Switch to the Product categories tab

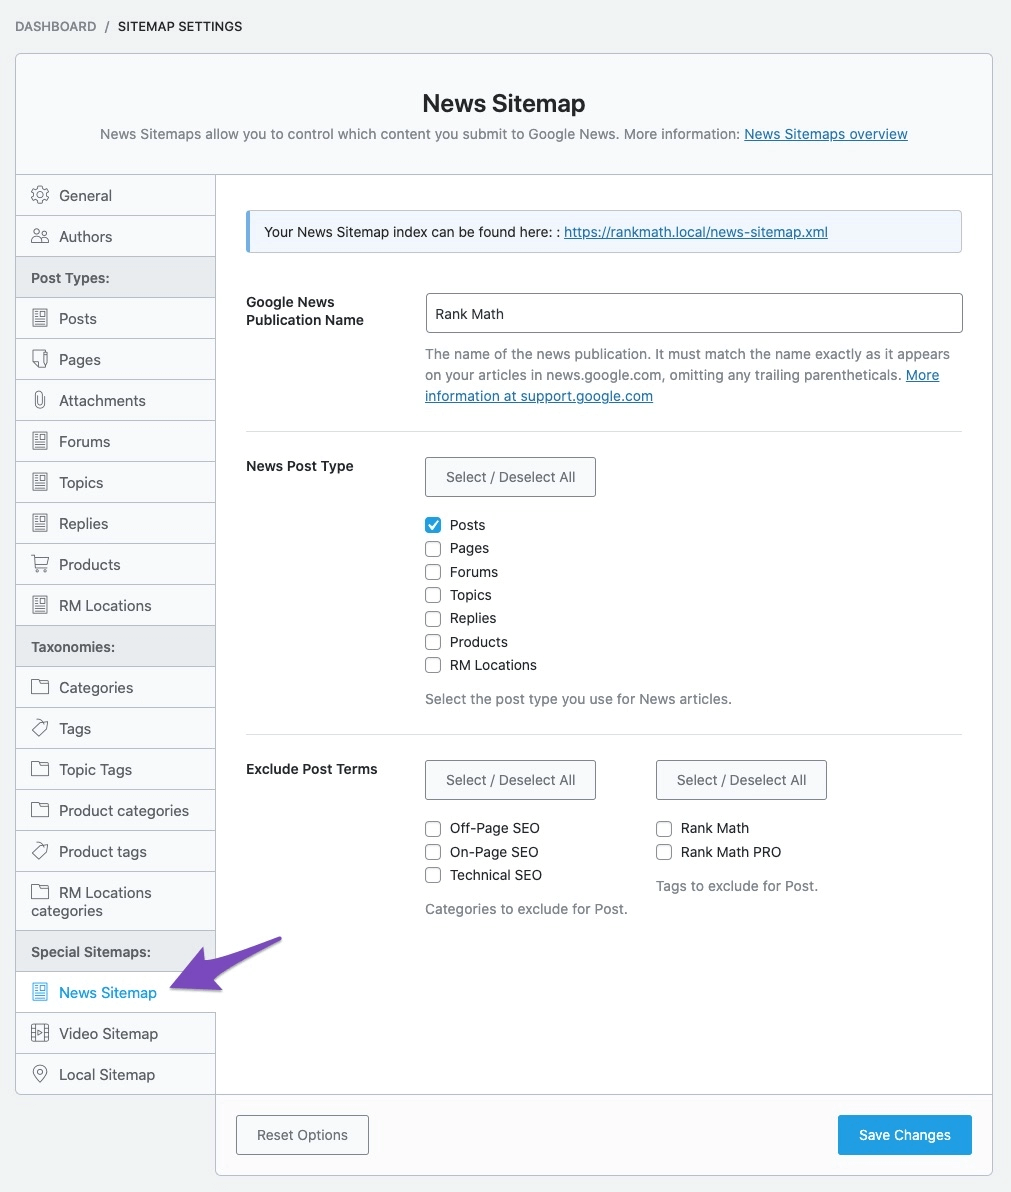[x=123, y=810]
